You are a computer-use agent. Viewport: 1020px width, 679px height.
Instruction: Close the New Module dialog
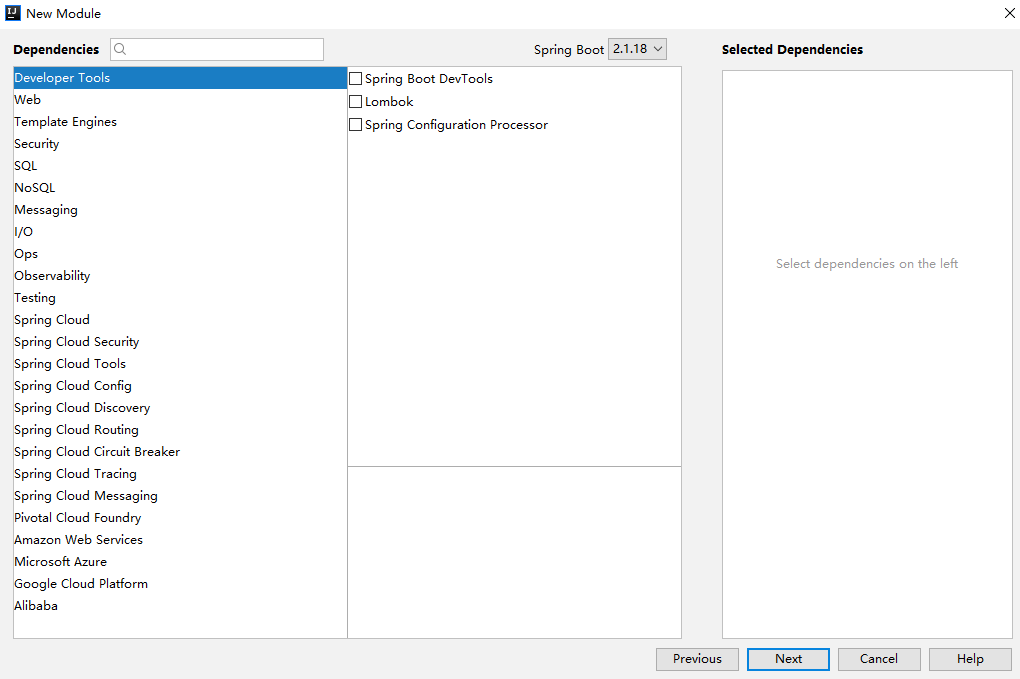click(x=1009, y=13)
